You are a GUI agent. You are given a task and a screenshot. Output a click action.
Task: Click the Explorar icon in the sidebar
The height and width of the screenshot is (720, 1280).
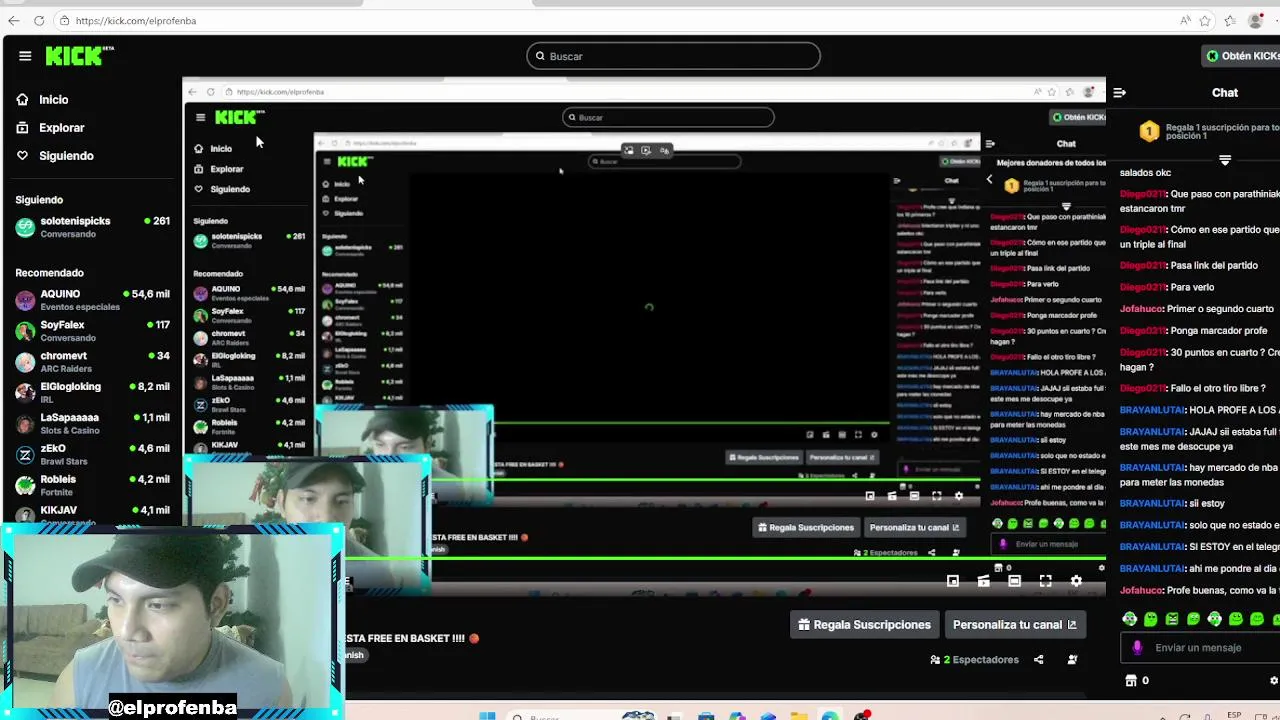(23, 128)
